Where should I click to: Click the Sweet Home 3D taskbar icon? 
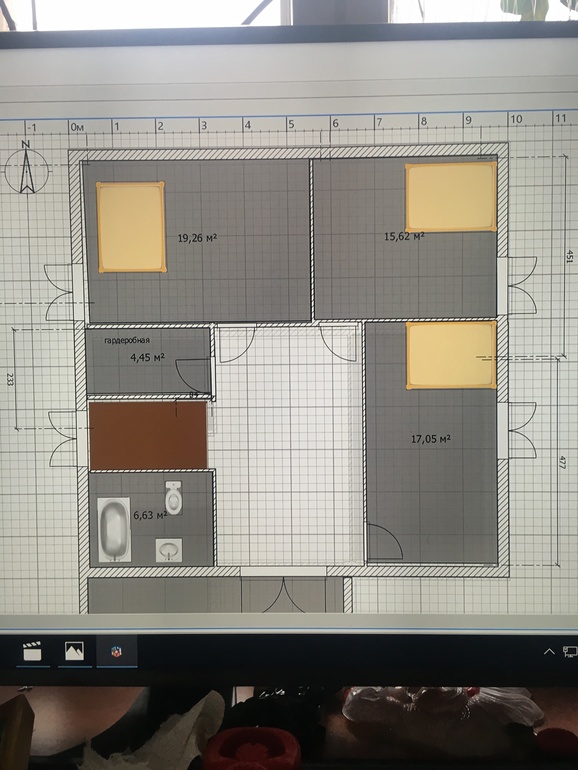point(116,652)
